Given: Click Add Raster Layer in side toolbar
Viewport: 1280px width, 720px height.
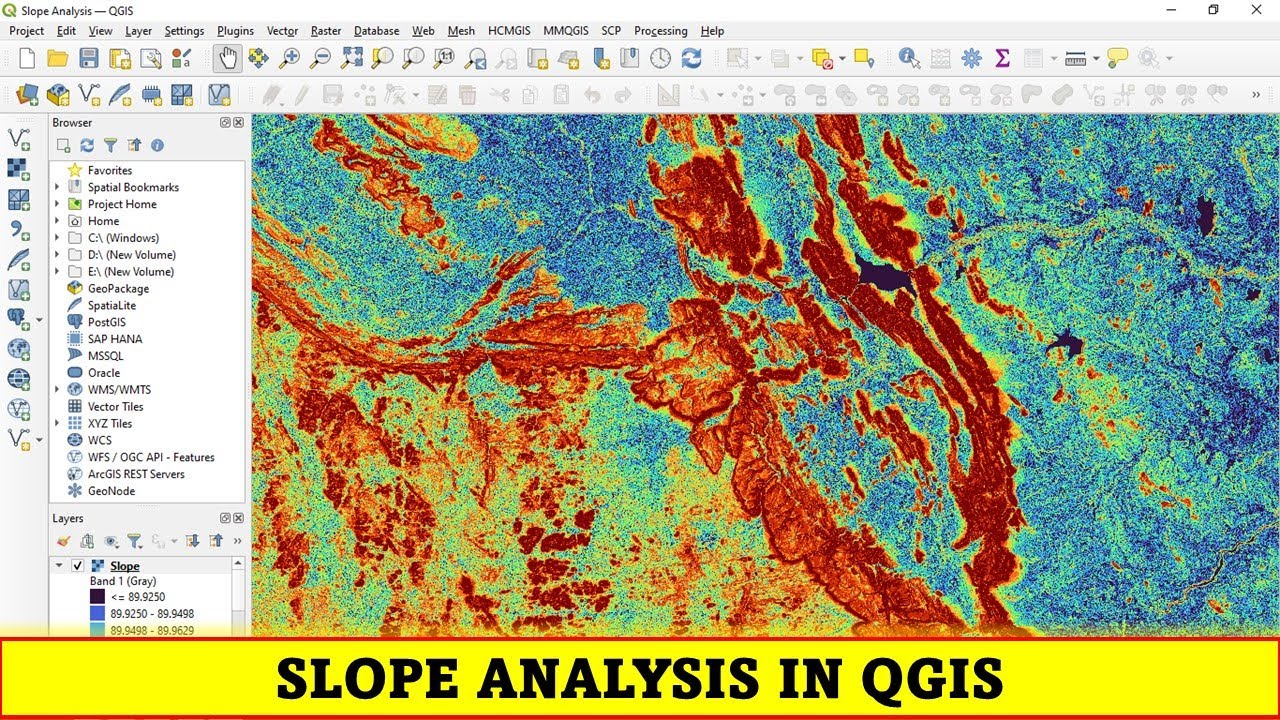Looking at the screenshot, I should 18,169.
